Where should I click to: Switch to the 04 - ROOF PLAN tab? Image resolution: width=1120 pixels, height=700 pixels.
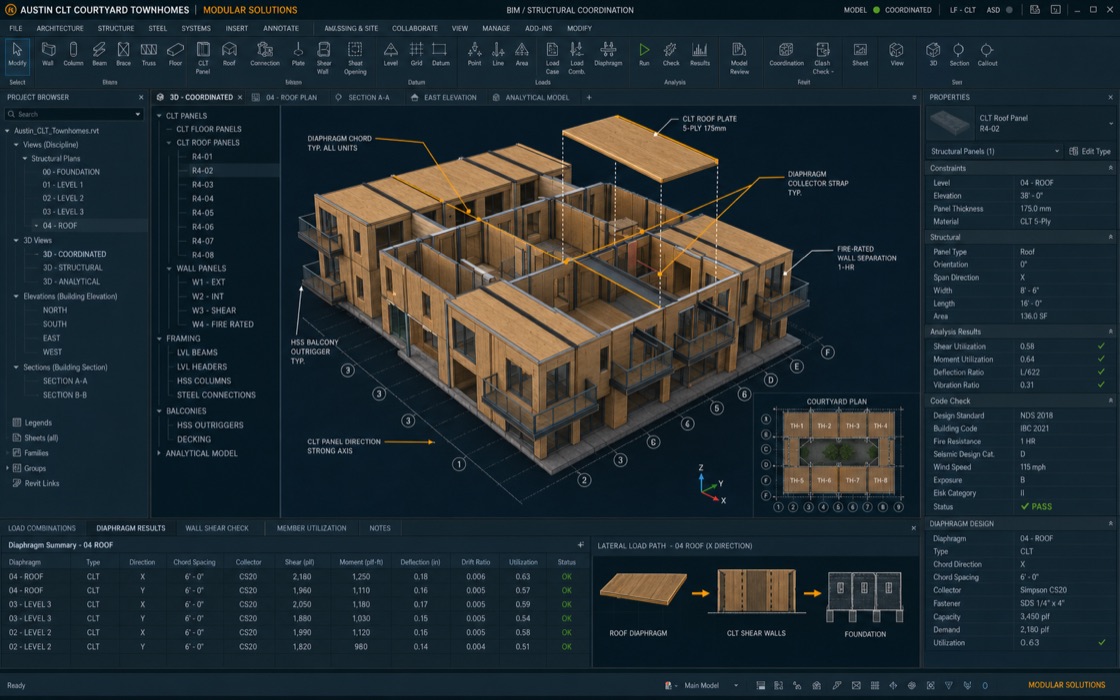[x=284, y=98]
